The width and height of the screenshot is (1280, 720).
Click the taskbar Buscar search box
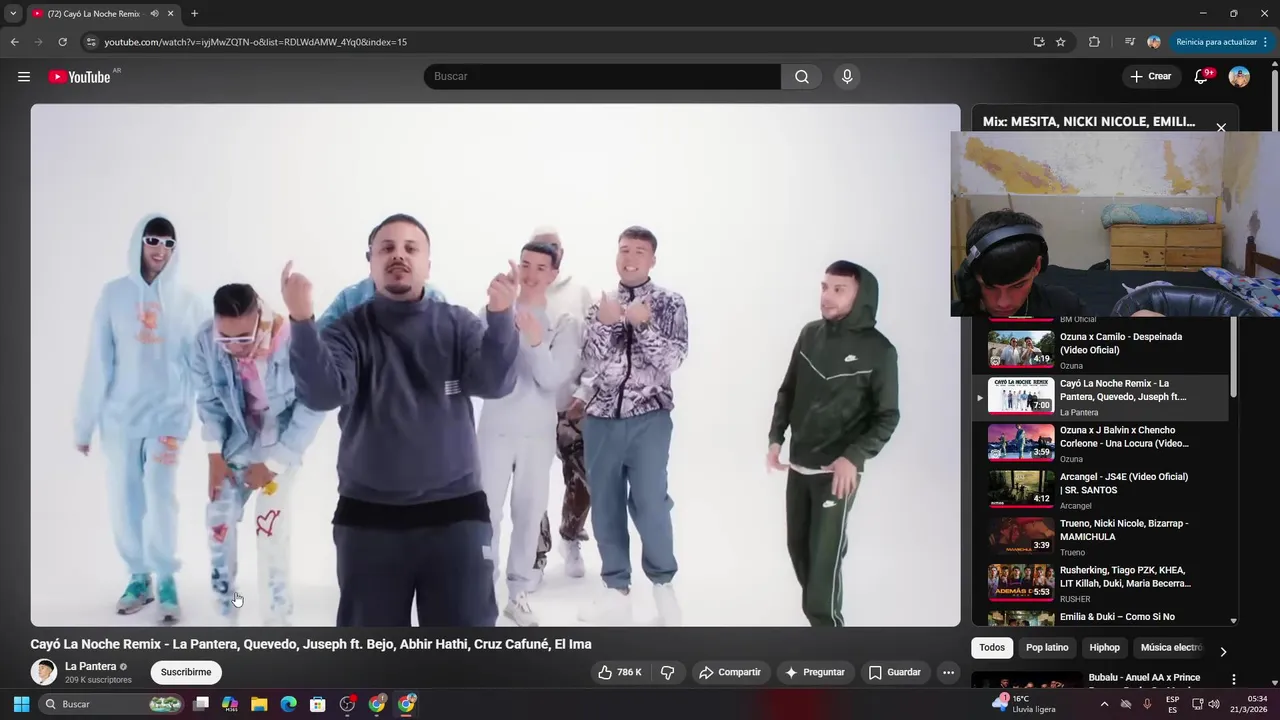[x=112, y=704]
